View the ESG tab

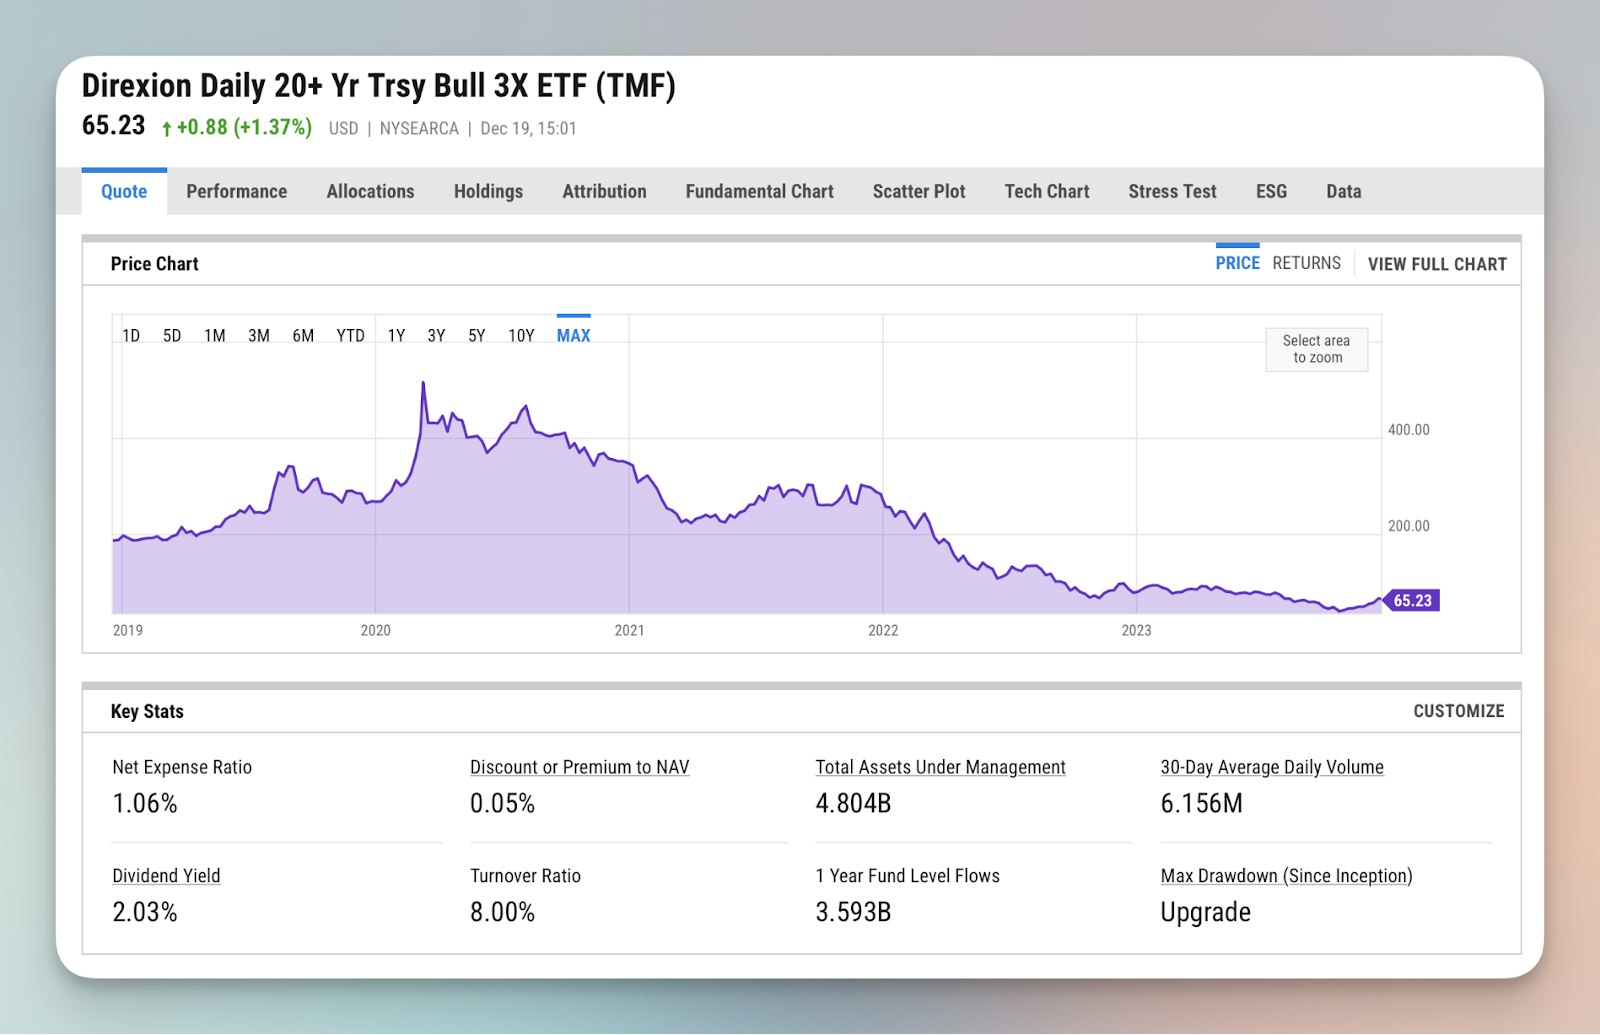tap(1270, 191)
